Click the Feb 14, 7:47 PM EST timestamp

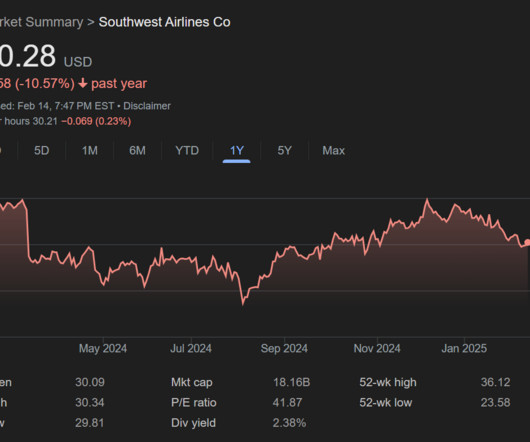pyautogui.click(x=66, y=106)
